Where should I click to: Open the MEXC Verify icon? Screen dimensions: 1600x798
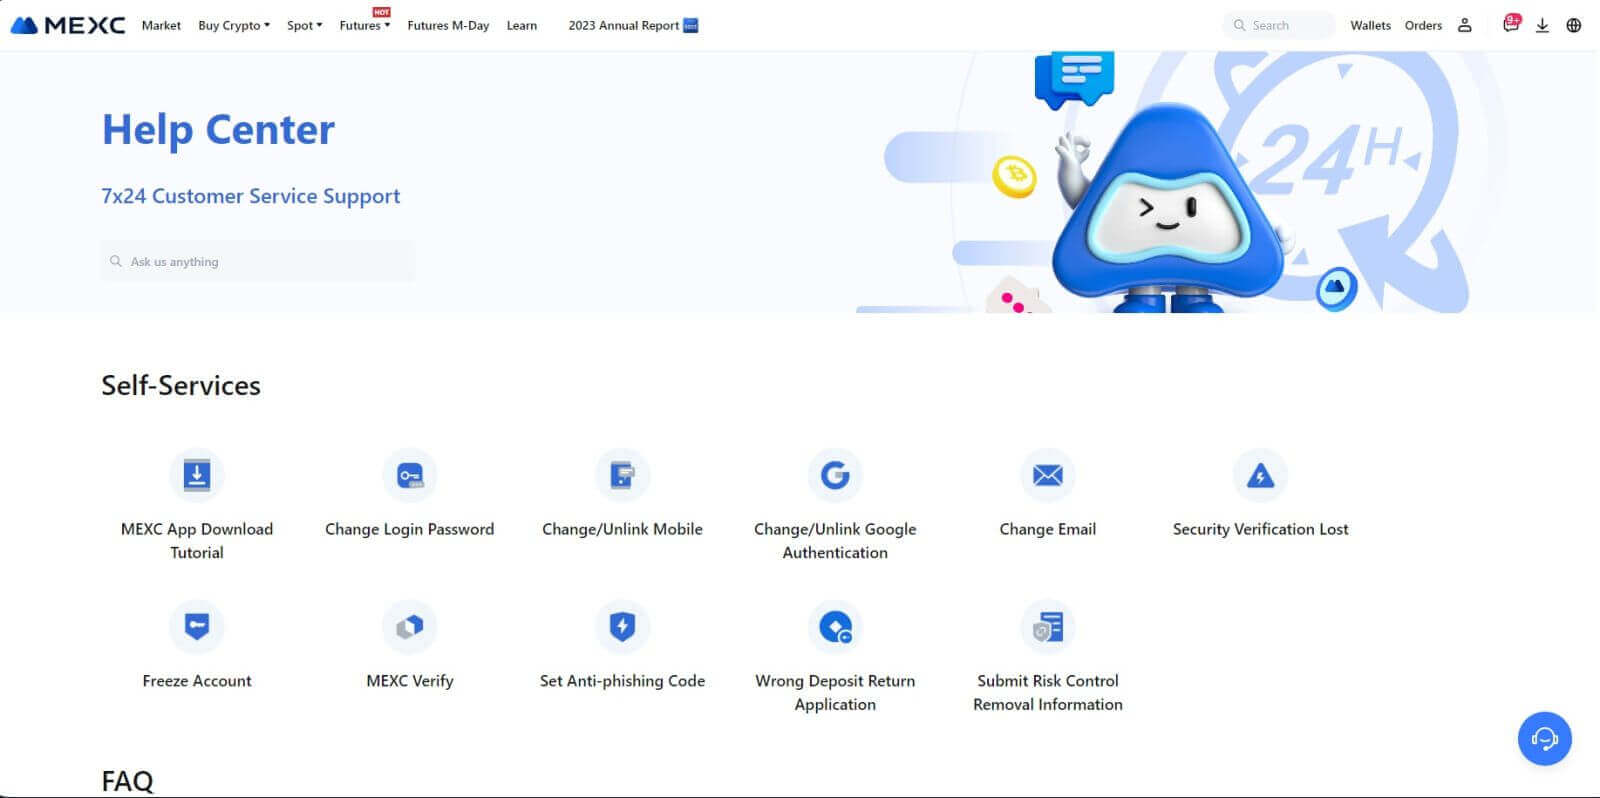[409, 627]
